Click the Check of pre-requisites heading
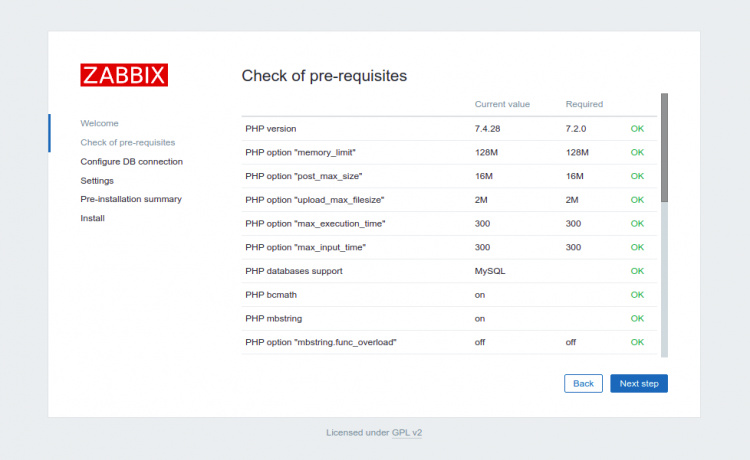Screen dimensions: 750x460 [x=324, y=76]
